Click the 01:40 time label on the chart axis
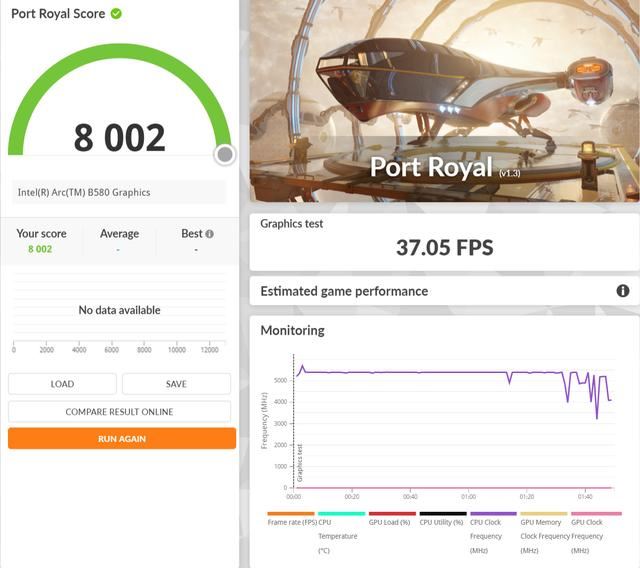Viewport: 640px width, 568px height. point(585,497)
